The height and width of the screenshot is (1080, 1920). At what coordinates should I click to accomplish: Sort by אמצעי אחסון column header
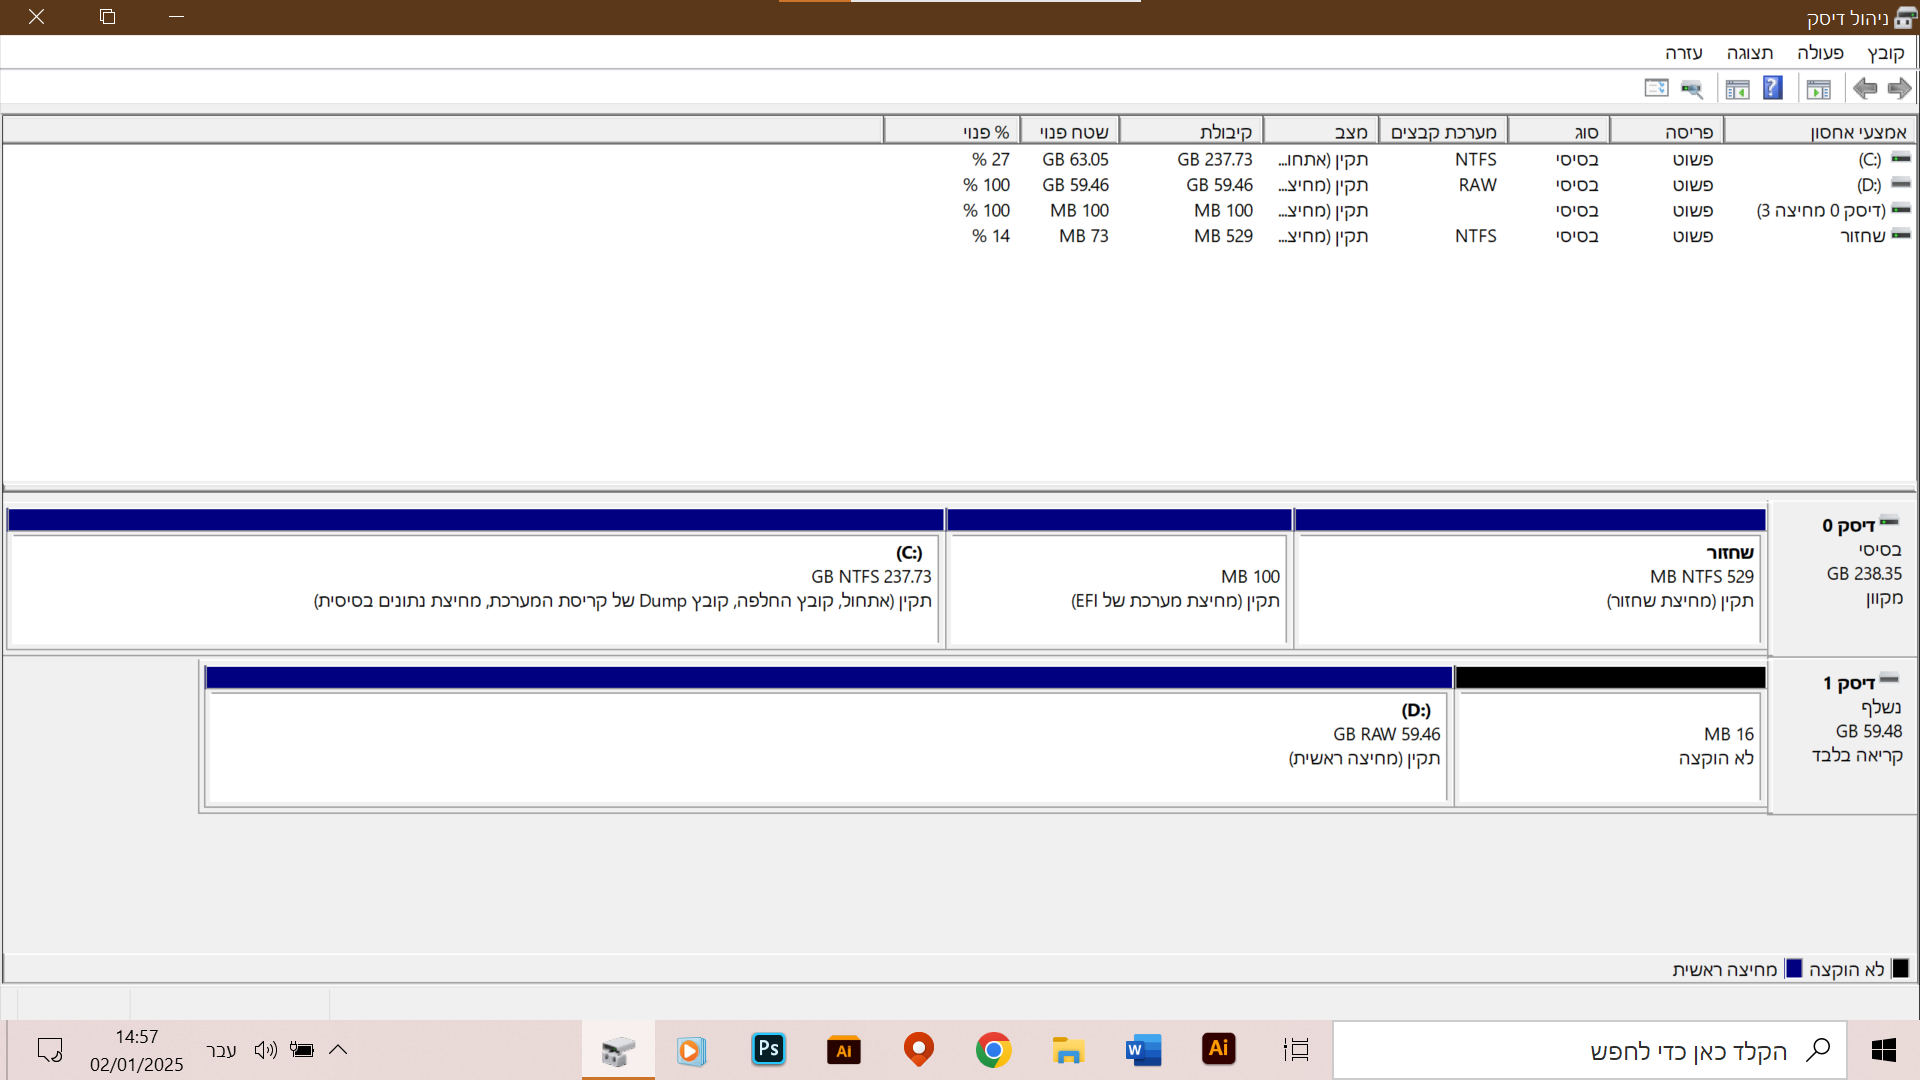[1819, 132]
